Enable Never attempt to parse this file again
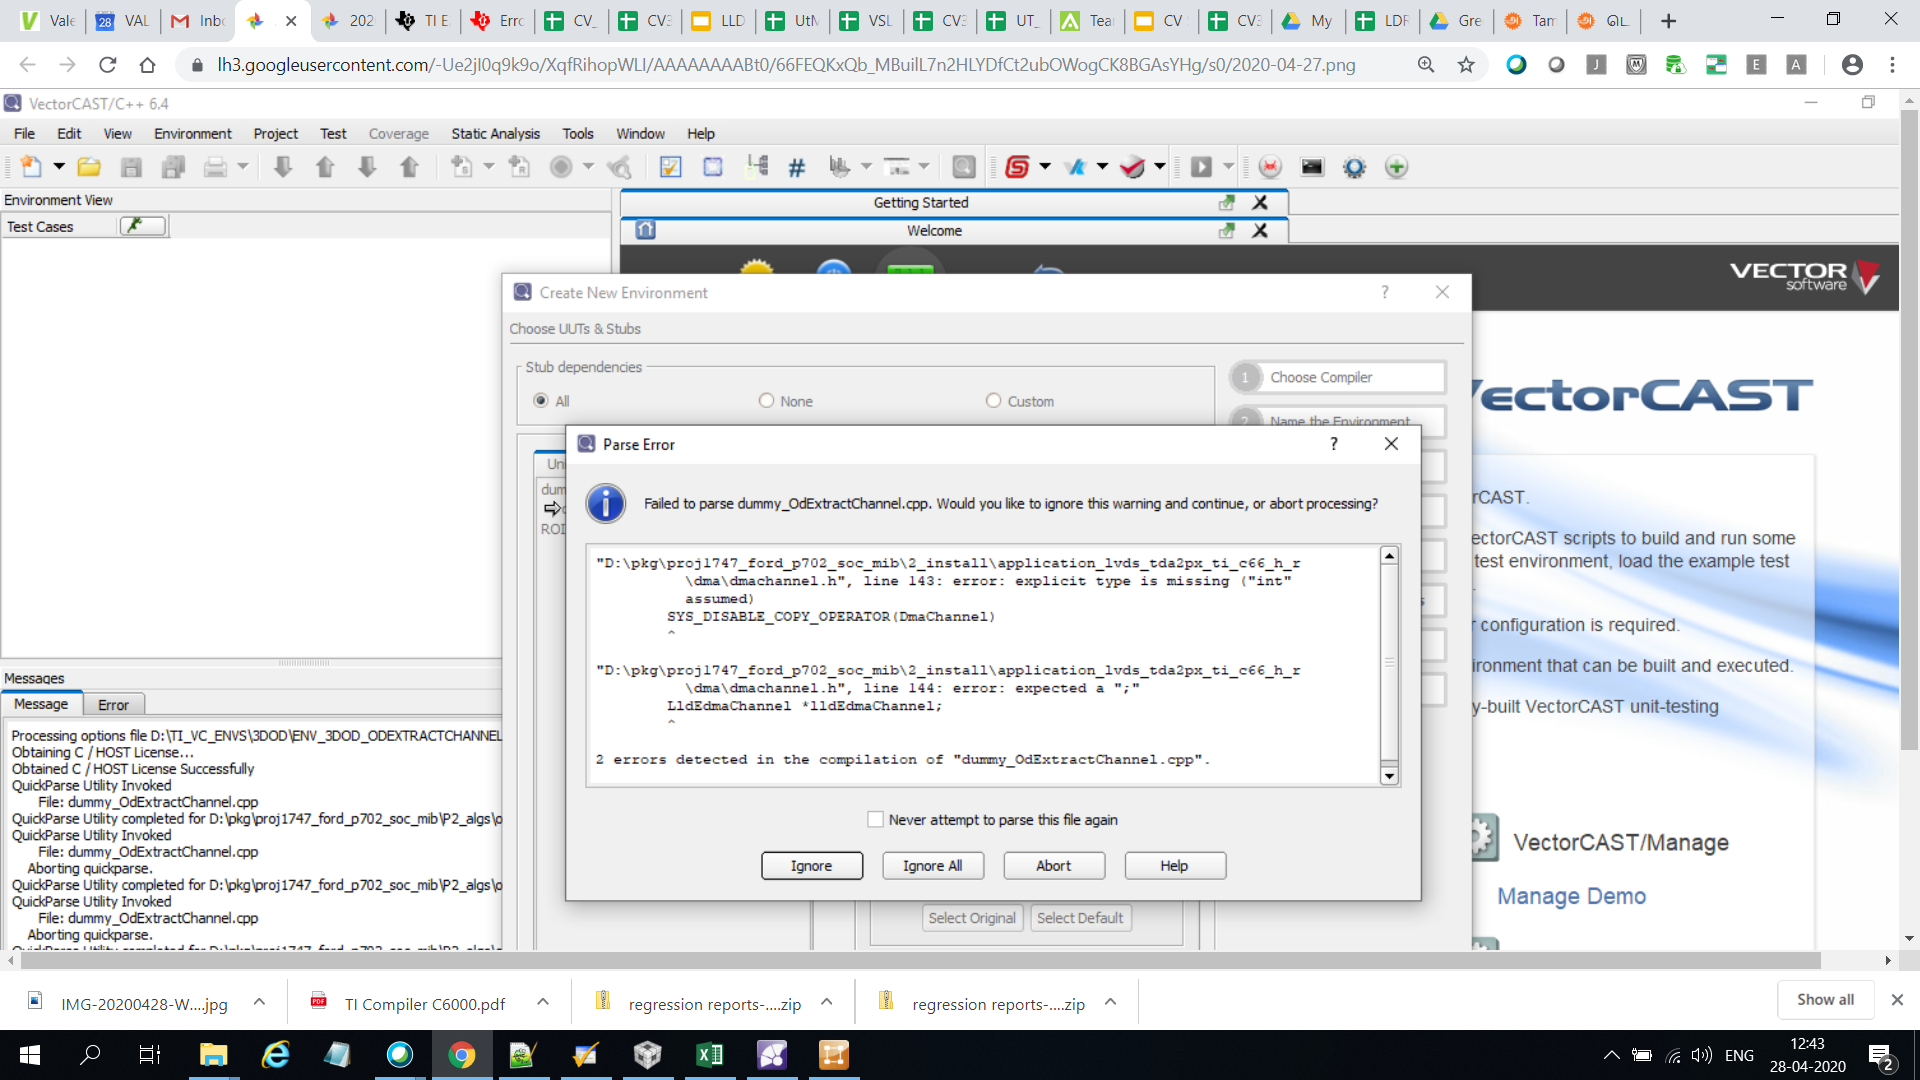The height and width of the screenshot is (1080, 1920). pyautogui.click(x=876, y=820)
